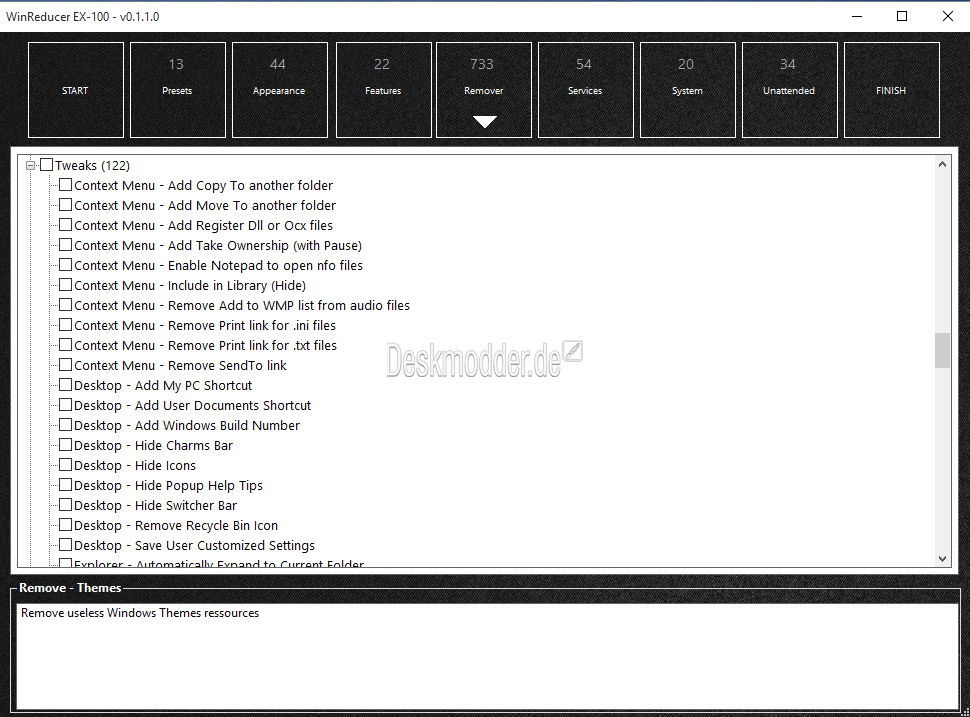970x717 pixels.
Task: Select 'Desktop - Add User Documents Shortcut' text
Action: point(193,406)
